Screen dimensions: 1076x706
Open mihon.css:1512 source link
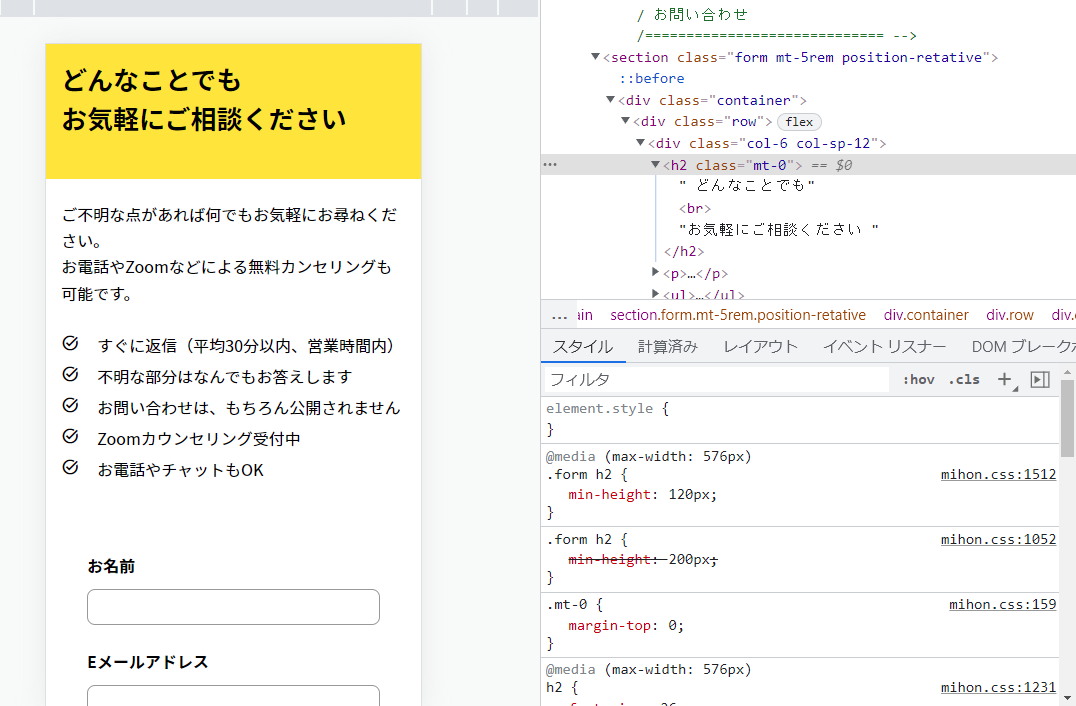[997, 475]
